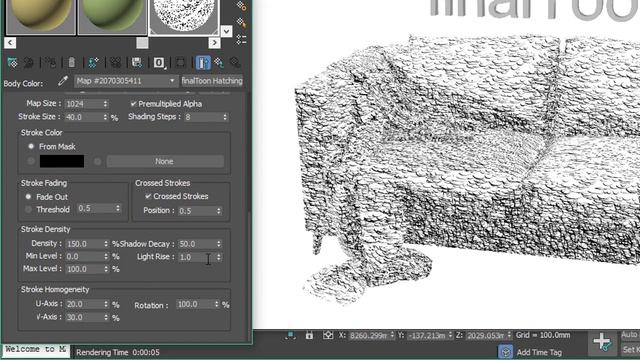The height and width of the screenshot is (360, 640).
Task: Click right arrow of sample slot scrollbar
Action: [x=214, y=42]
